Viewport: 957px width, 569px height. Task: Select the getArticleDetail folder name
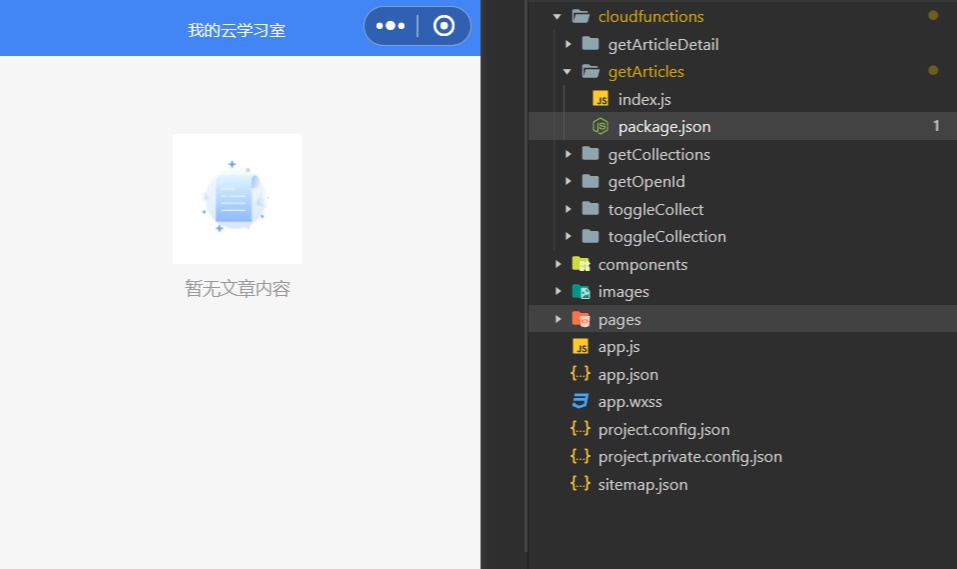click(x=663, y=45)
